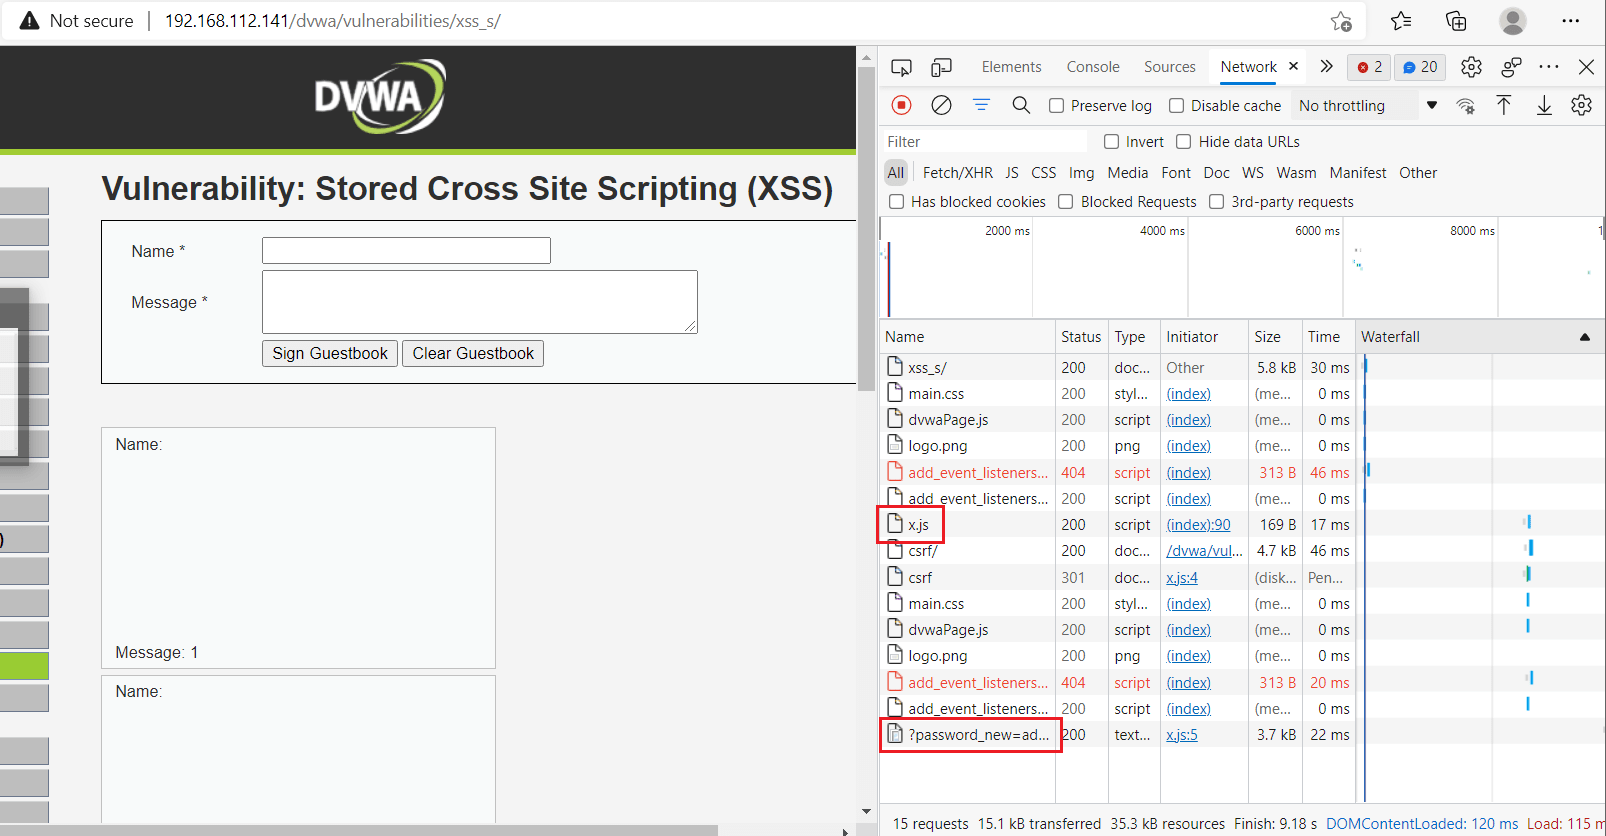The width and height of the screenshot is (1606, 836).
Task: Clear the network log
Action: click(x=941, y=105)
